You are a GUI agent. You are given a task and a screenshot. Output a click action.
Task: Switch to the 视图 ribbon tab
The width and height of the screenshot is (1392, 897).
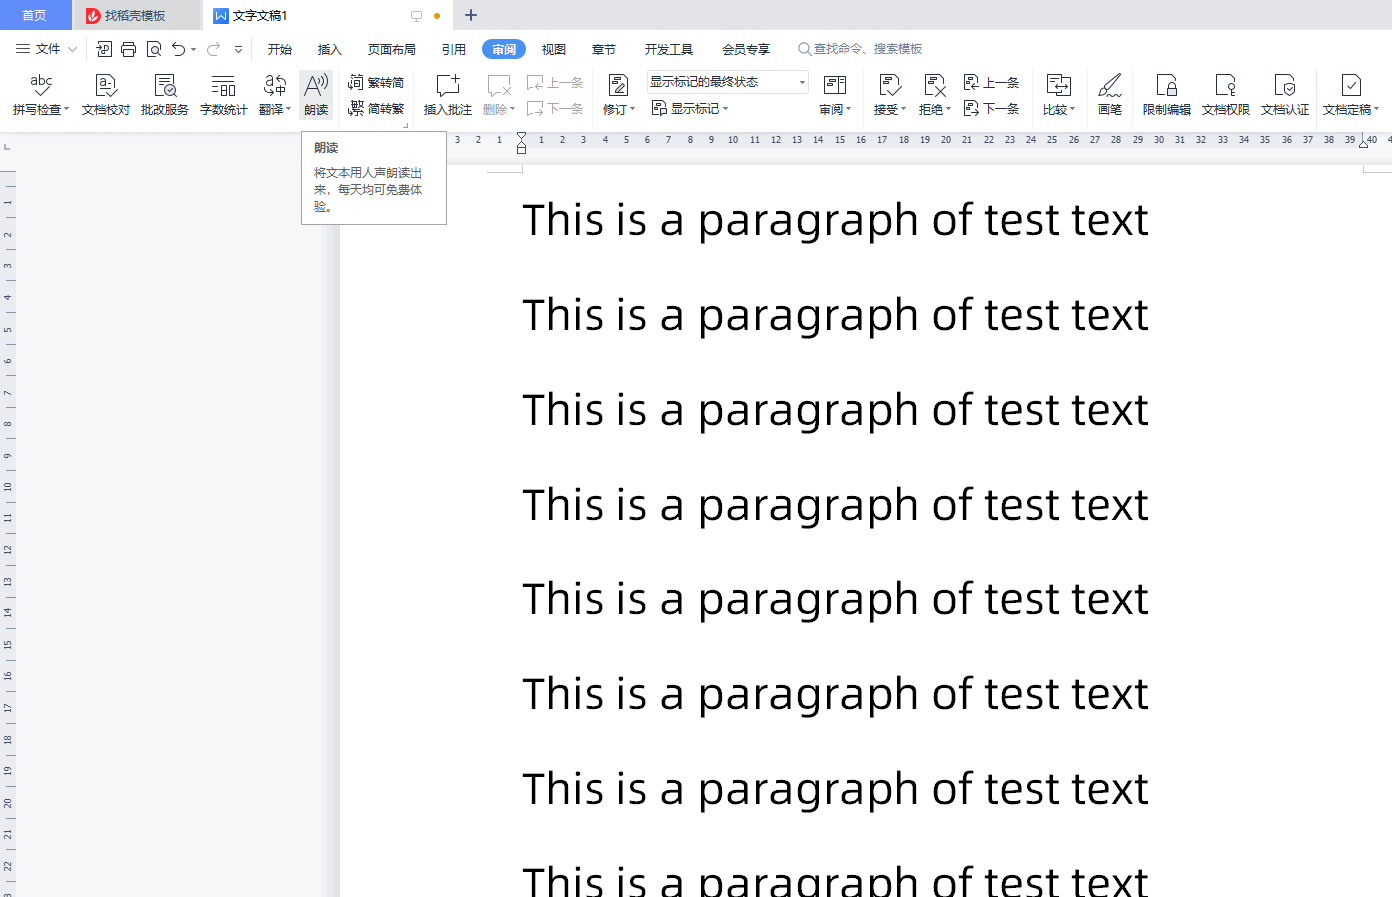553,49
